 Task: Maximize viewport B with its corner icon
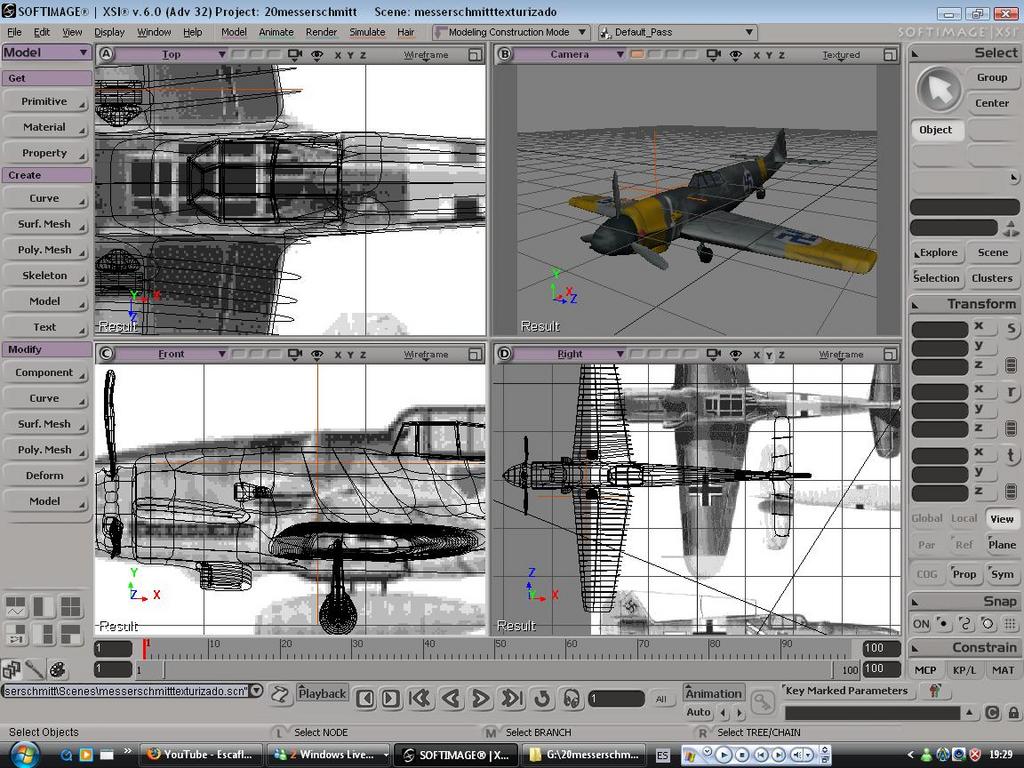tap(890, 56)
